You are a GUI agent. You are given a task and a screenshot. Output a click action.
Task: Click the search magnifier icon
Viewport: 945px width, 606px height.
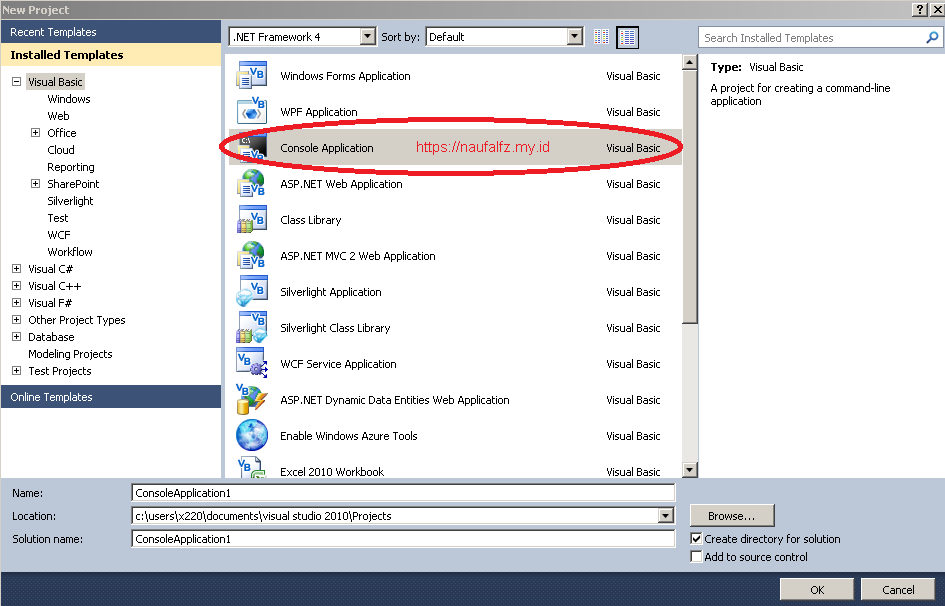pyautogui.click(x=932, y=37)
